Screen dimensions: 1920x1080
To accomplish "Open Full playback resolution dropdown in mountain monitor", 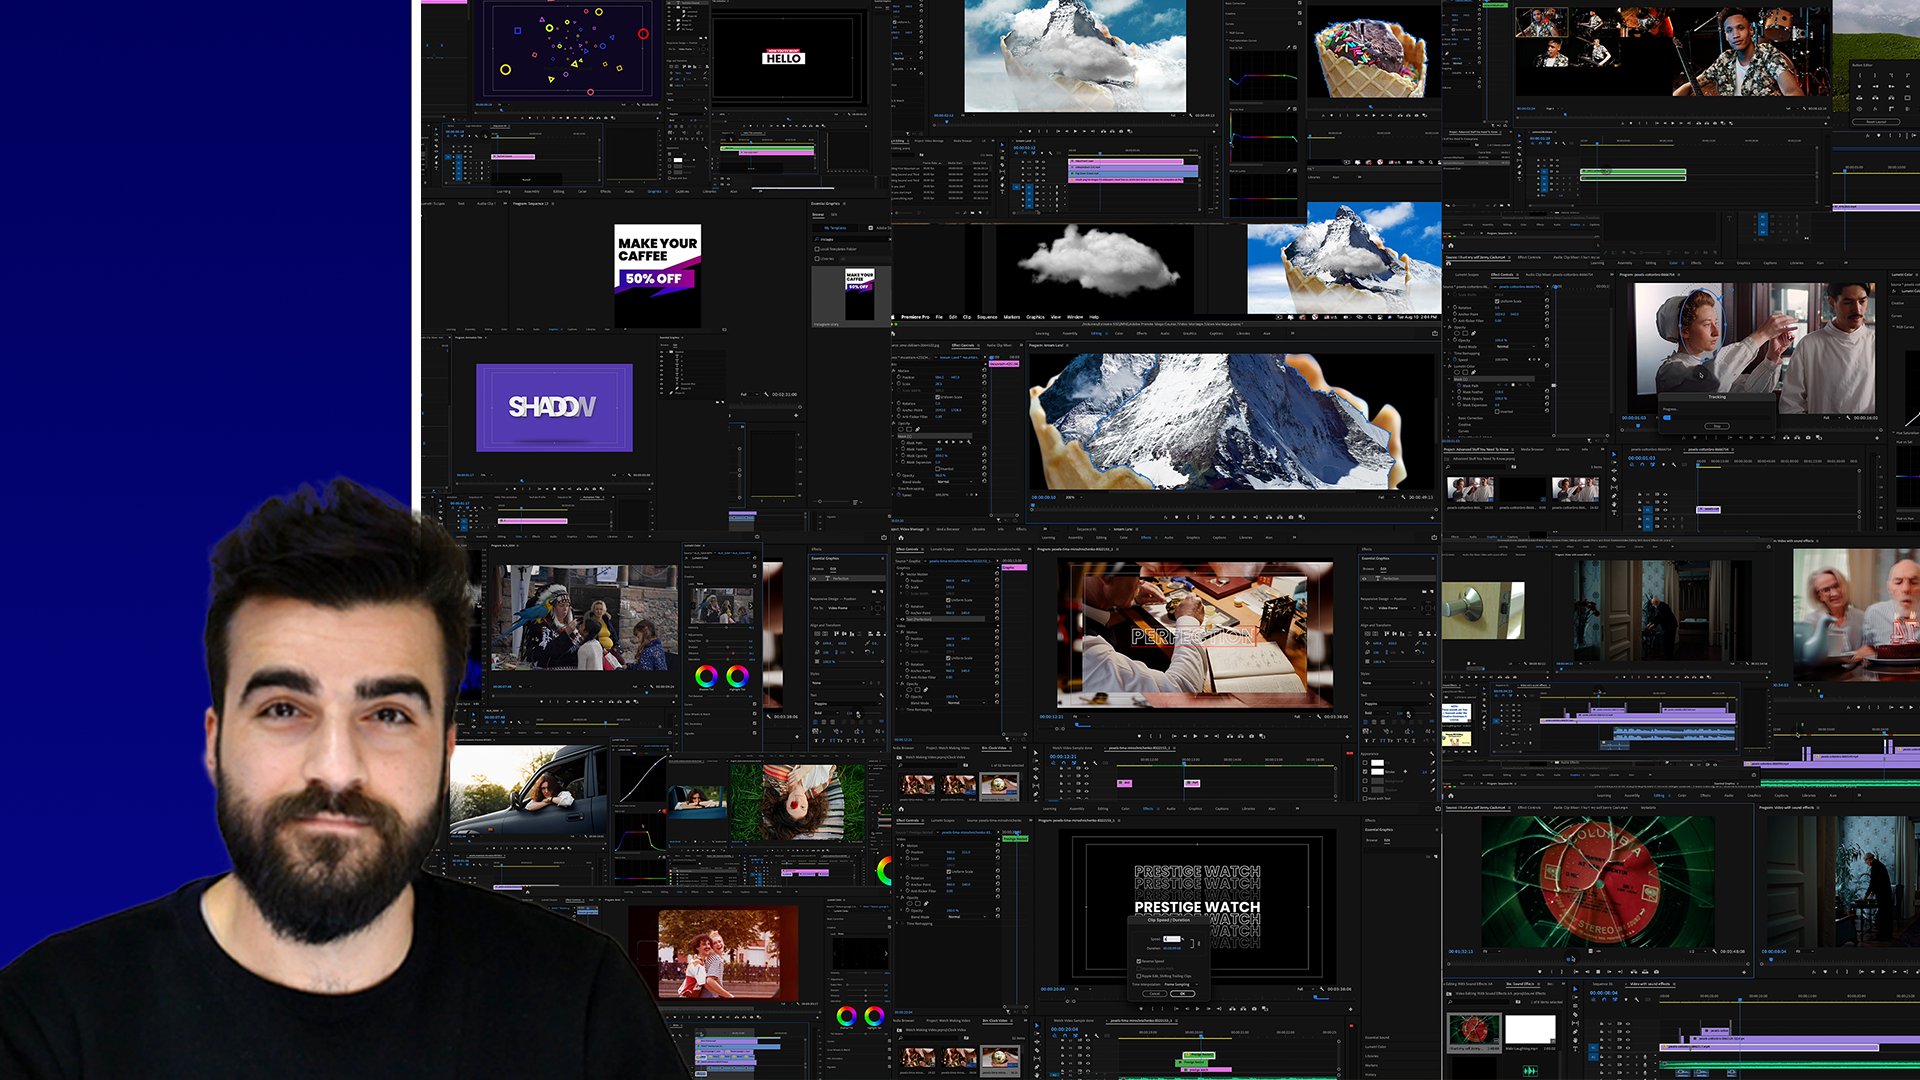I will [1386, 497].
